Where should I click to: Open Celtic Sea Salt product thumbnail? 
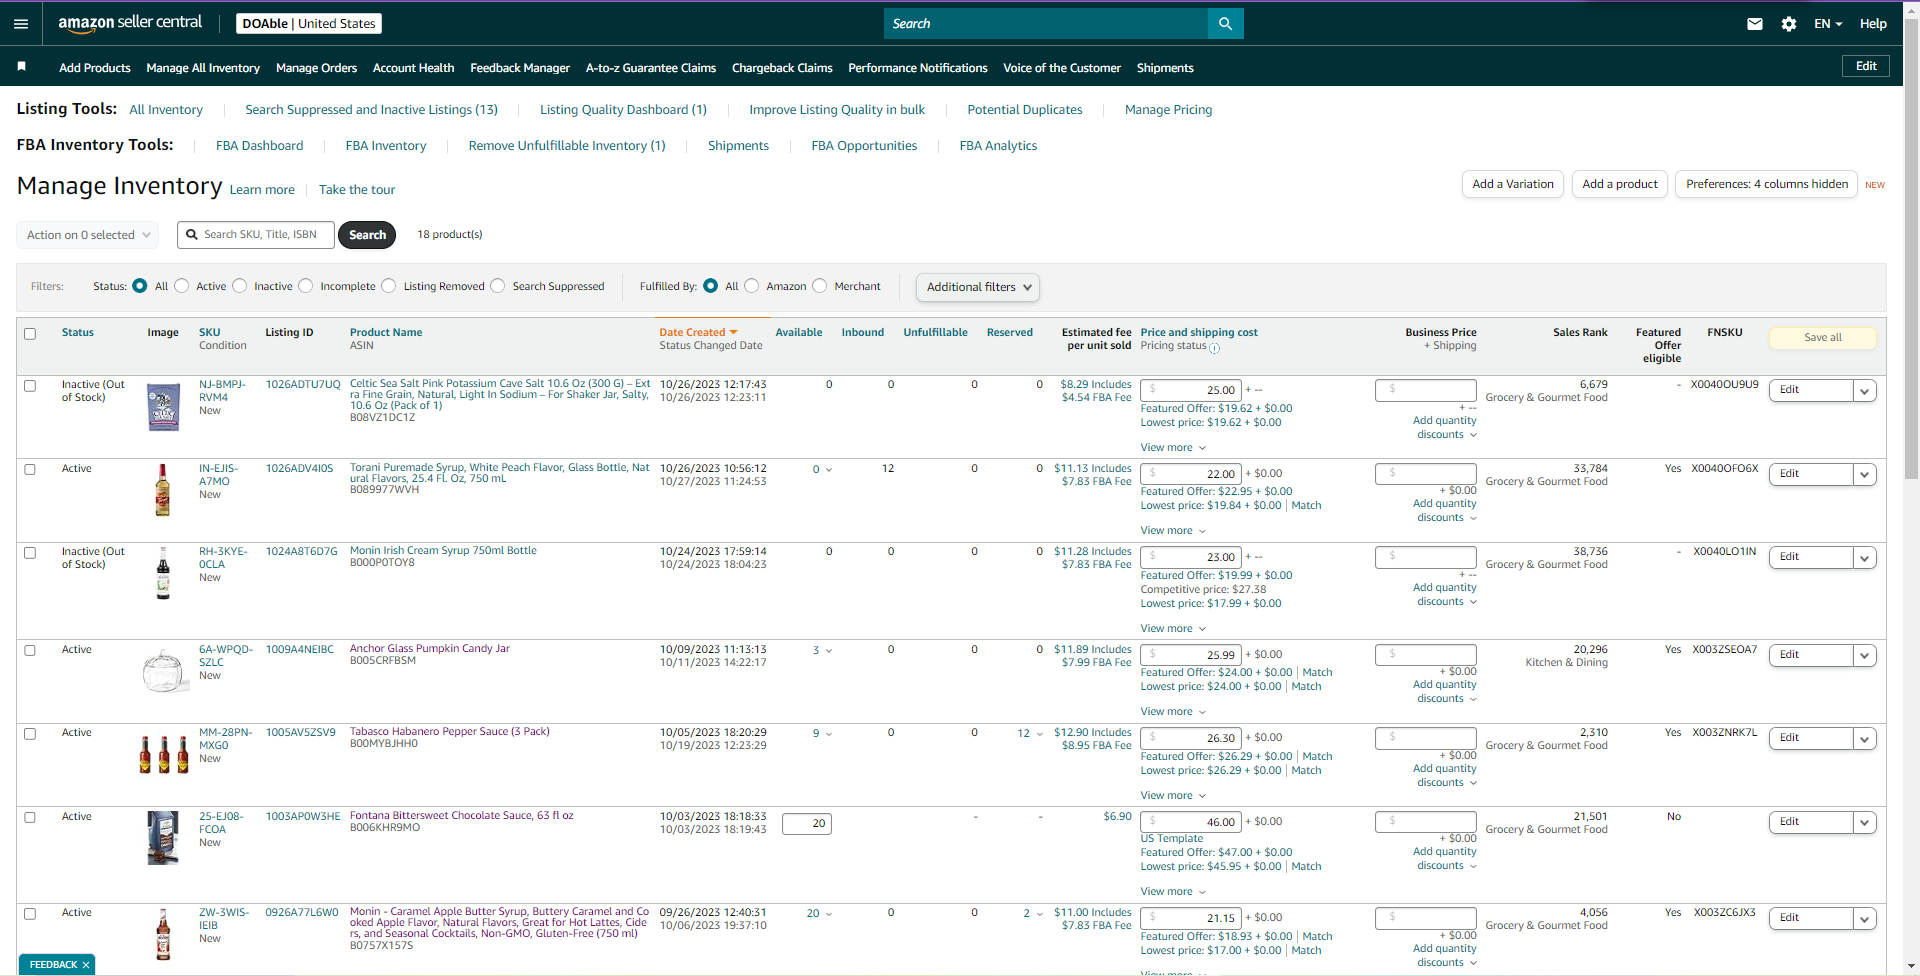click(163, 407)
